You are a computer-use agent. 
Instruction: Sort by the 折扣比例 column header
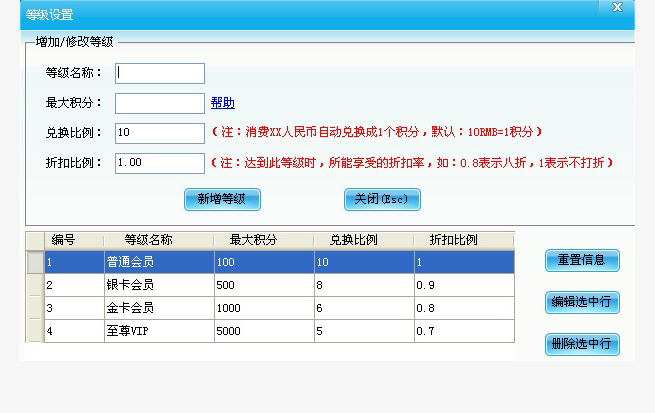(453, 240)
